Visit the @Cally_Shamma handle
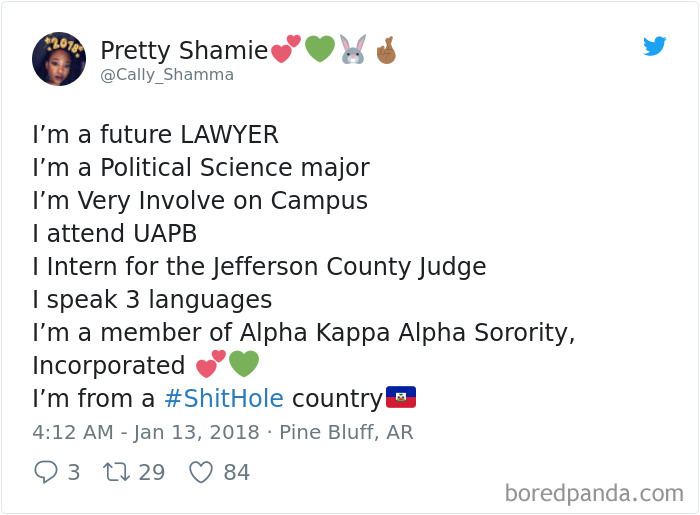The height and width of the screenshot is (515, 700). pos(167,75)
